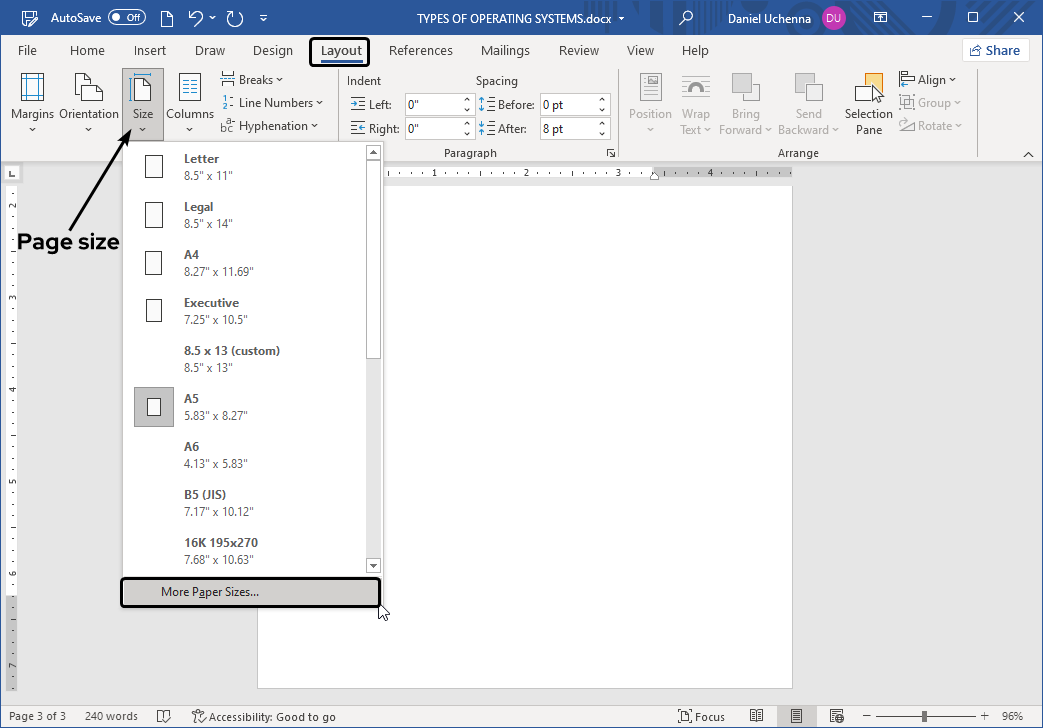Screen dimensions: 1043x728
Task: Open the Breaks dropdown
Action: point(252,79)
